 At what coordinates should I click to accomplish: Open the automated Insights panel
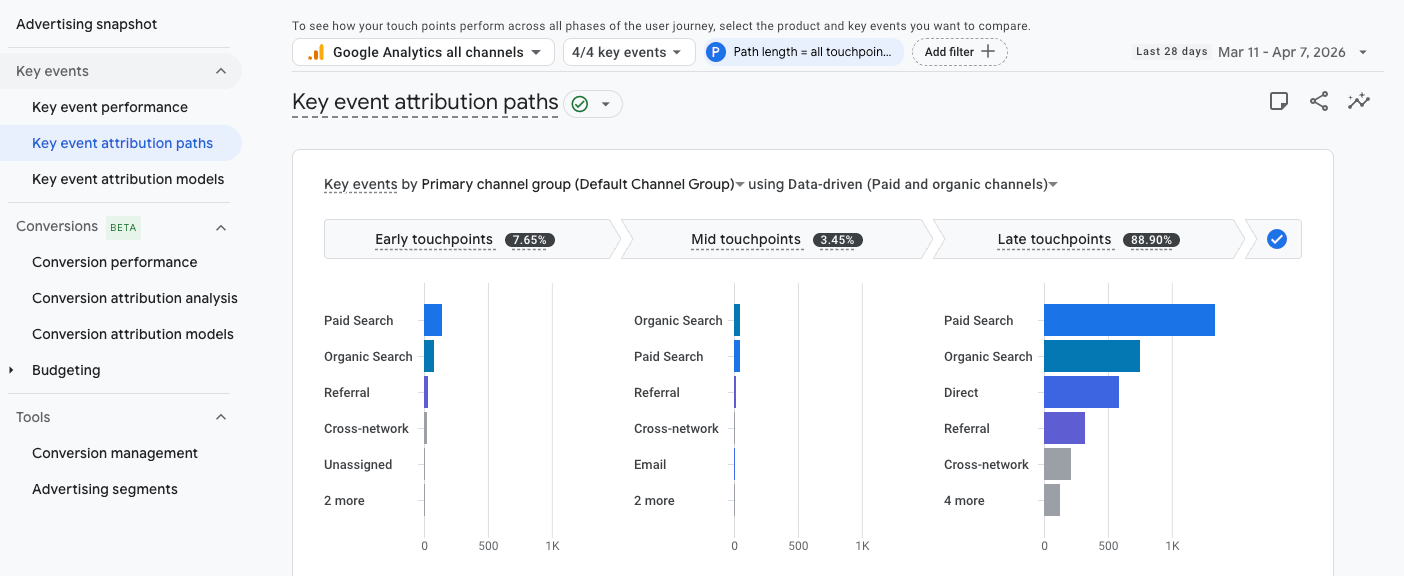[1358, 100]
